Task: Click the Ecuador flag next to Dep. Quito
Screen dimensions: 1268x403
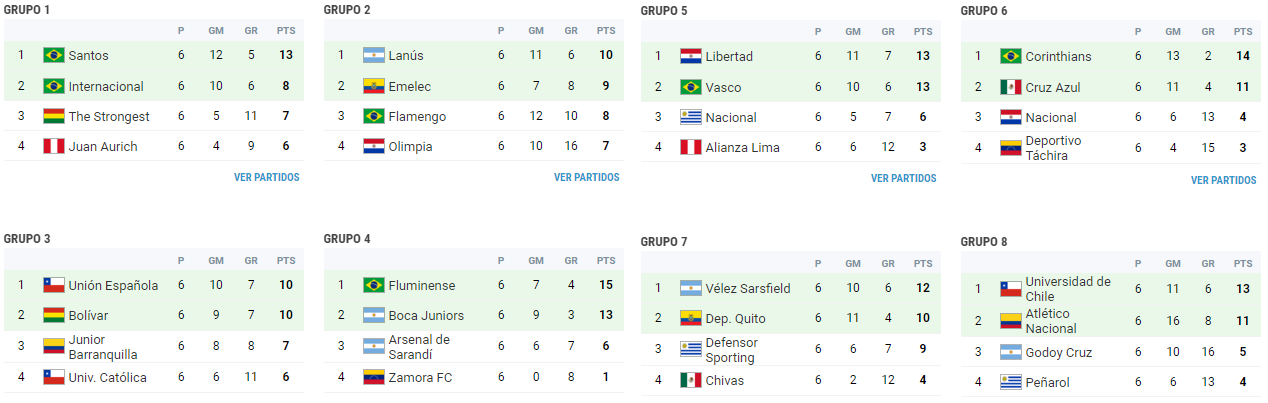Action: pos(690,318)
